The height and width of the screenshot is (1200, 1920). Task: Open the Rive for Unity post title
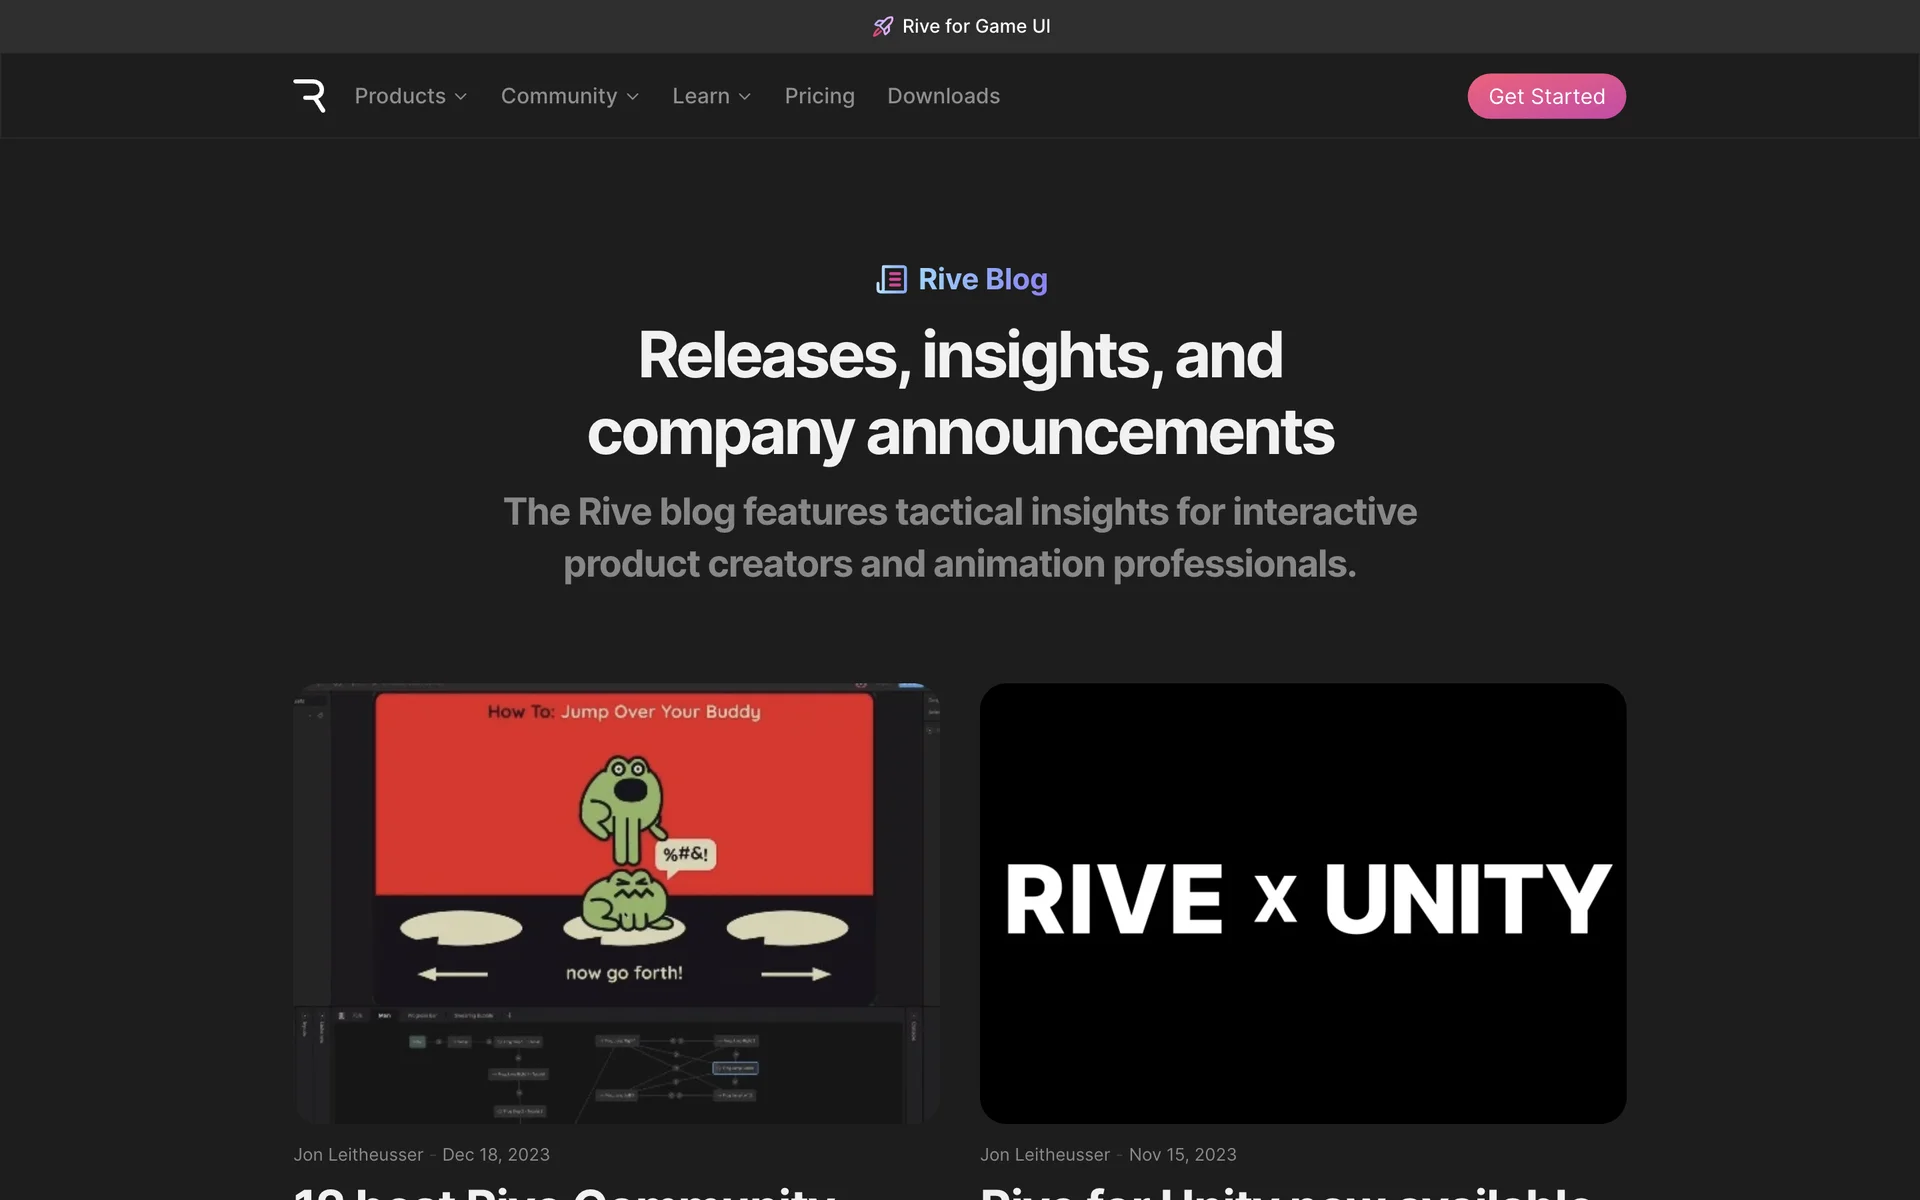pos(1285,1192)
